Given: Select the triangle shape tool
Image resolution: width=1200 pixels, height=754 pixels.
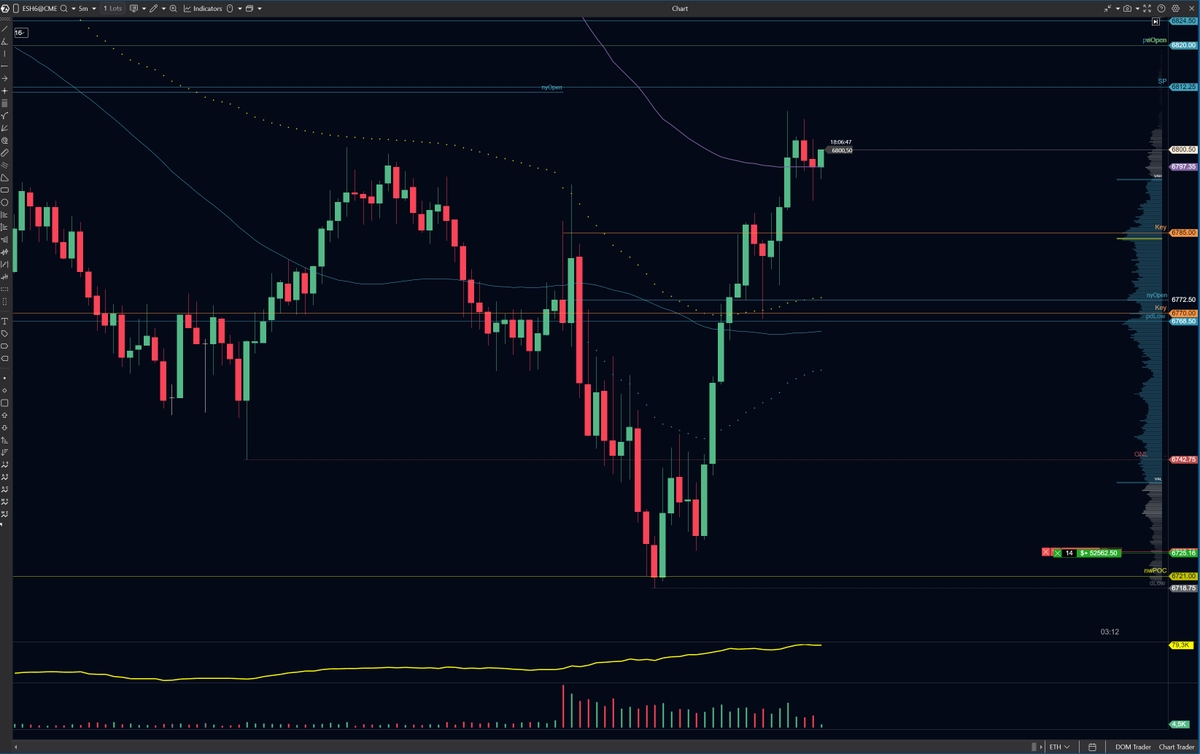Looking at the screenshot, I should 5,178.
